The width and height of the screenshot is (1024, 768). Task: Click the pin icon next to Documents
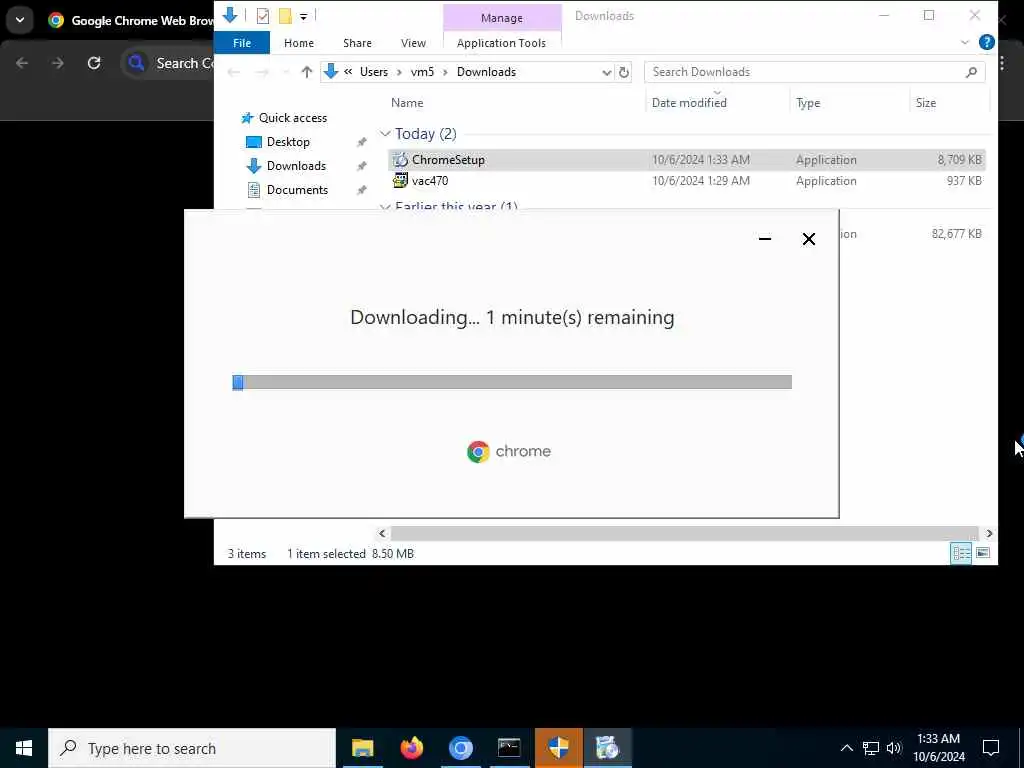point(361,191)
